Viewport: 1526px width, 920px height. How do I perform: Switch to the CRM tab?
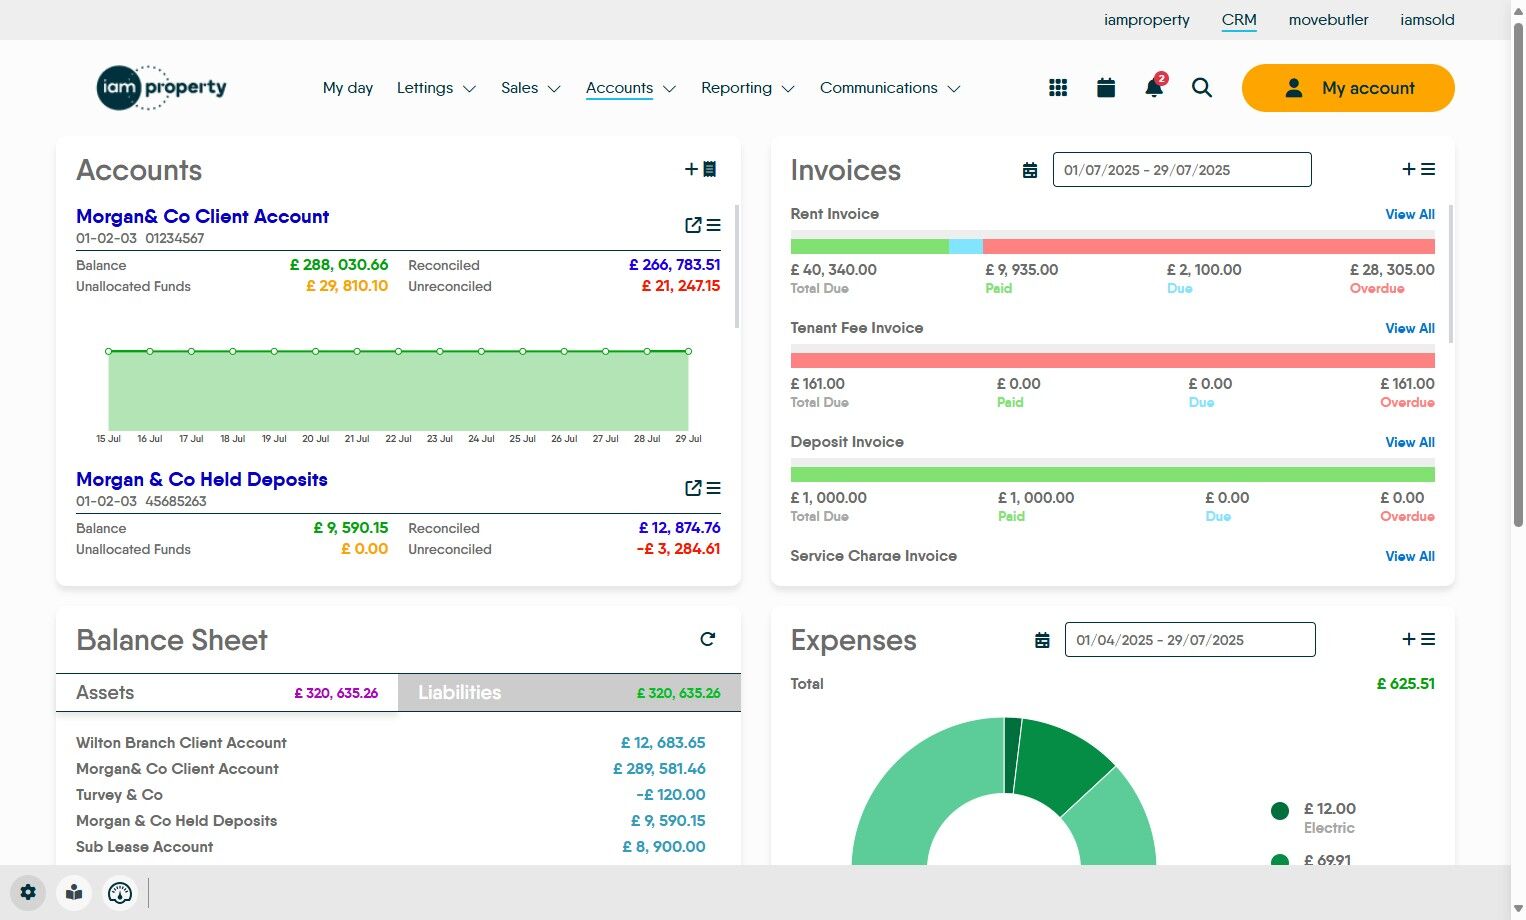pos(1239,20)
